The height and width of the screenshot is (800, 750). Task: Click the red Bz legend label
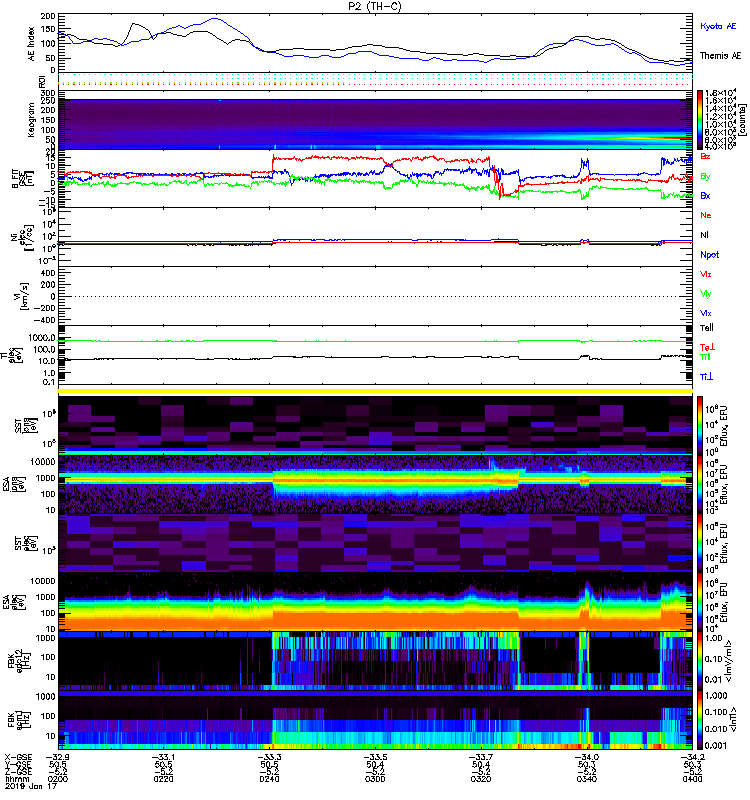coord(705,157)
